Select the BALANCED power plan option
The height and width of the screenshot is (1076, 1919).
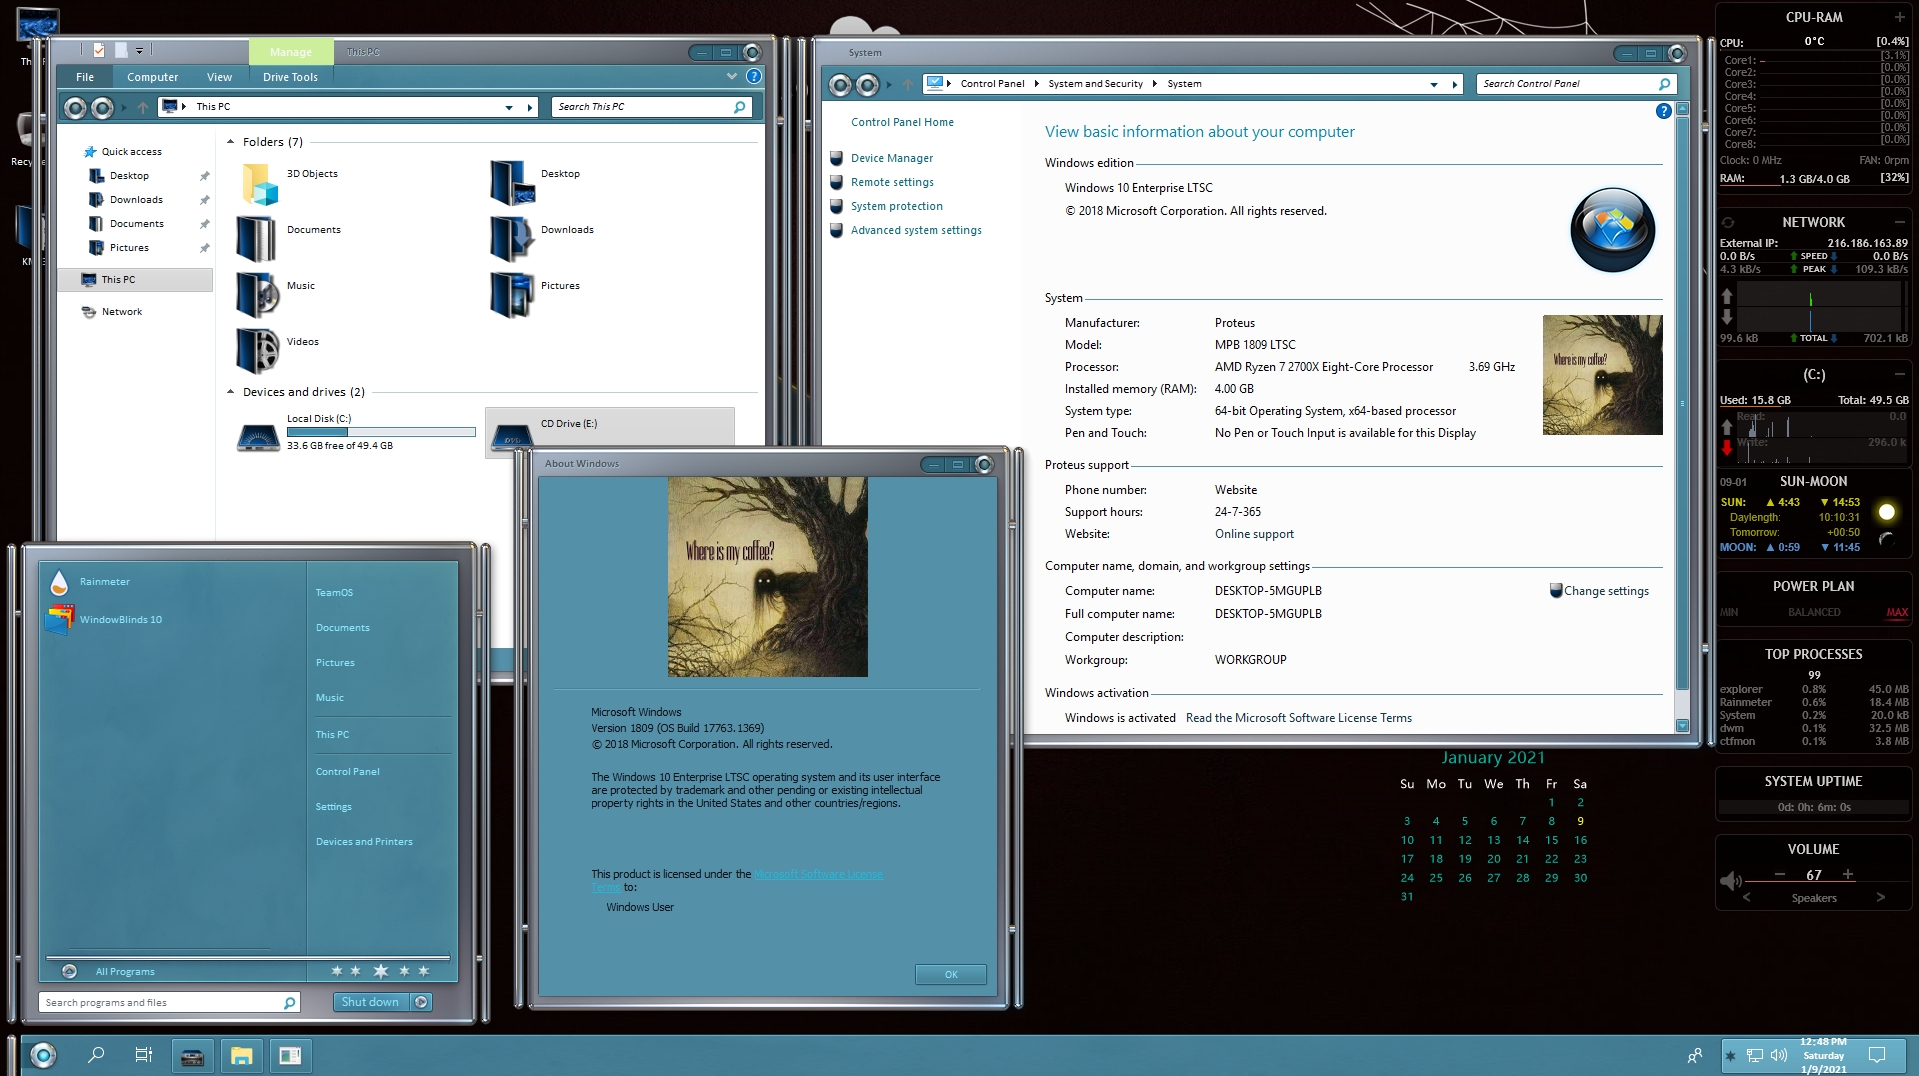(1813, 612)
